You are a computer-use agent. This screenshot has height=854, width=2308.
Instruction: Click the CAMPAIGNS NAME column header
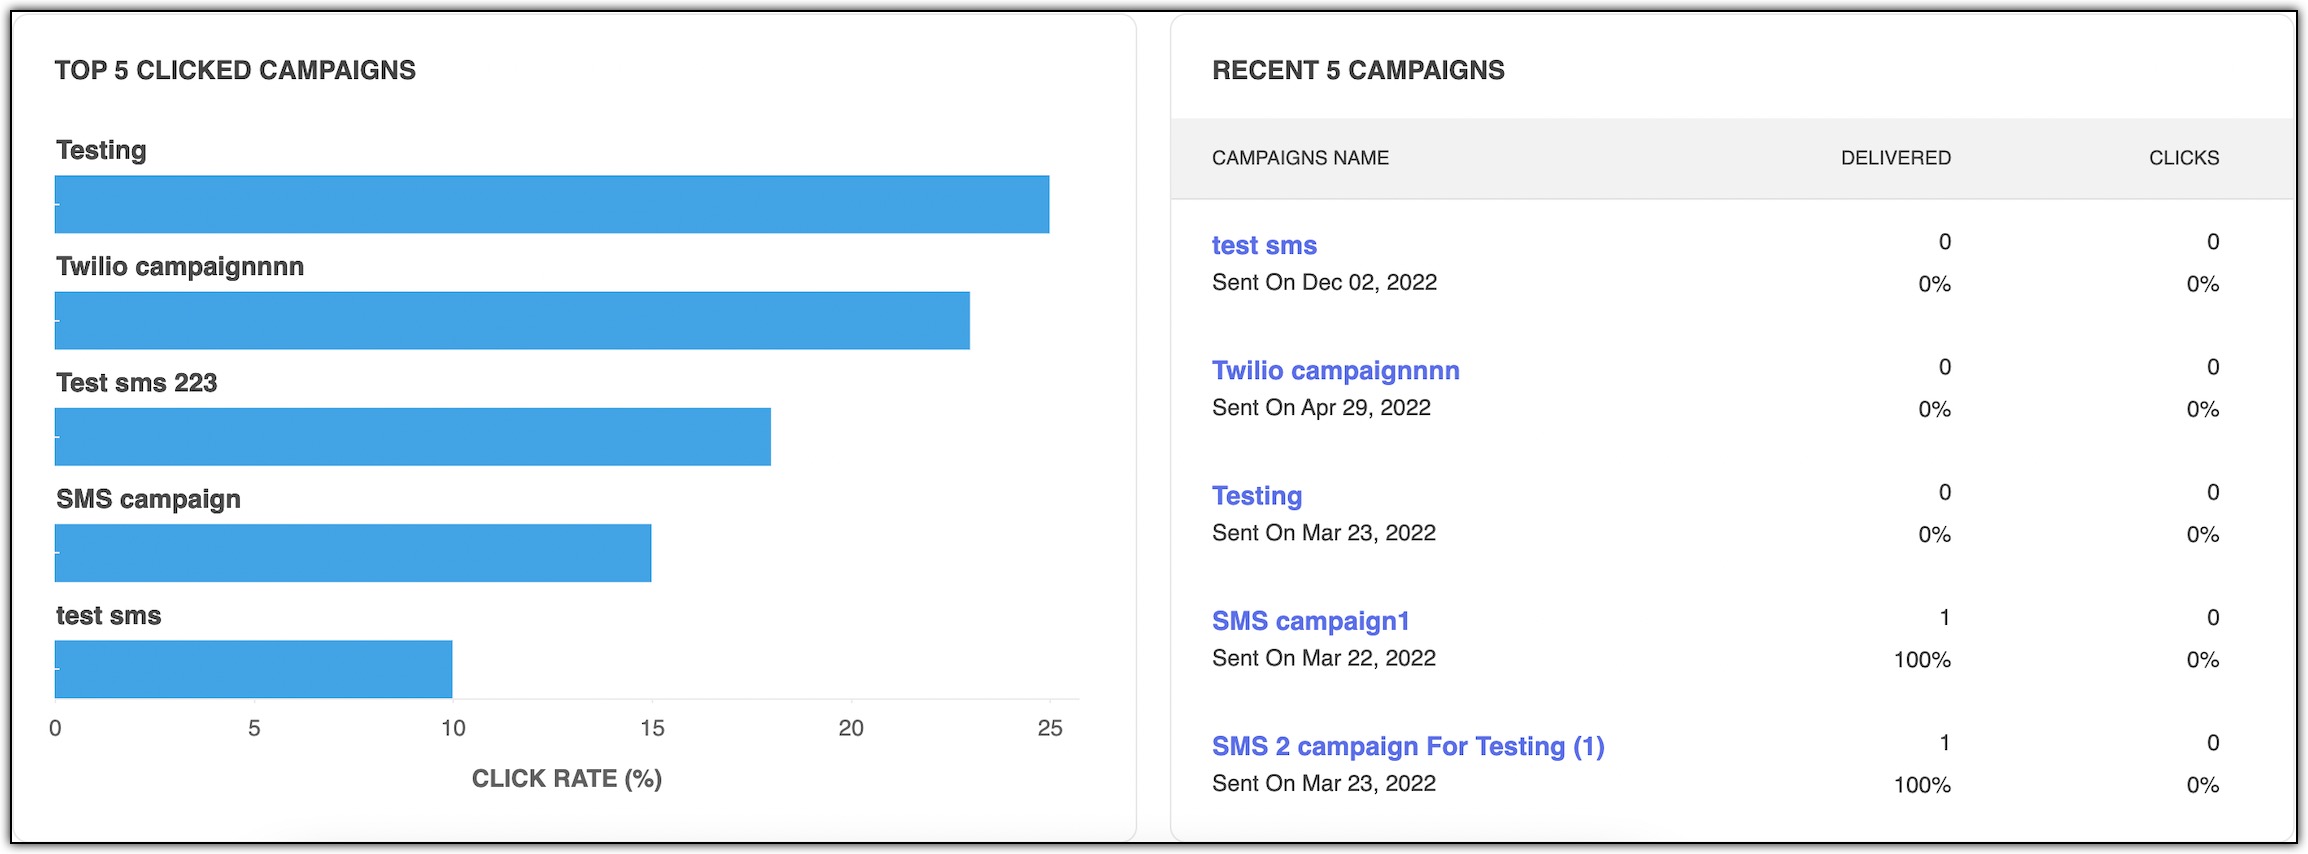click(x=1300, y=158)
